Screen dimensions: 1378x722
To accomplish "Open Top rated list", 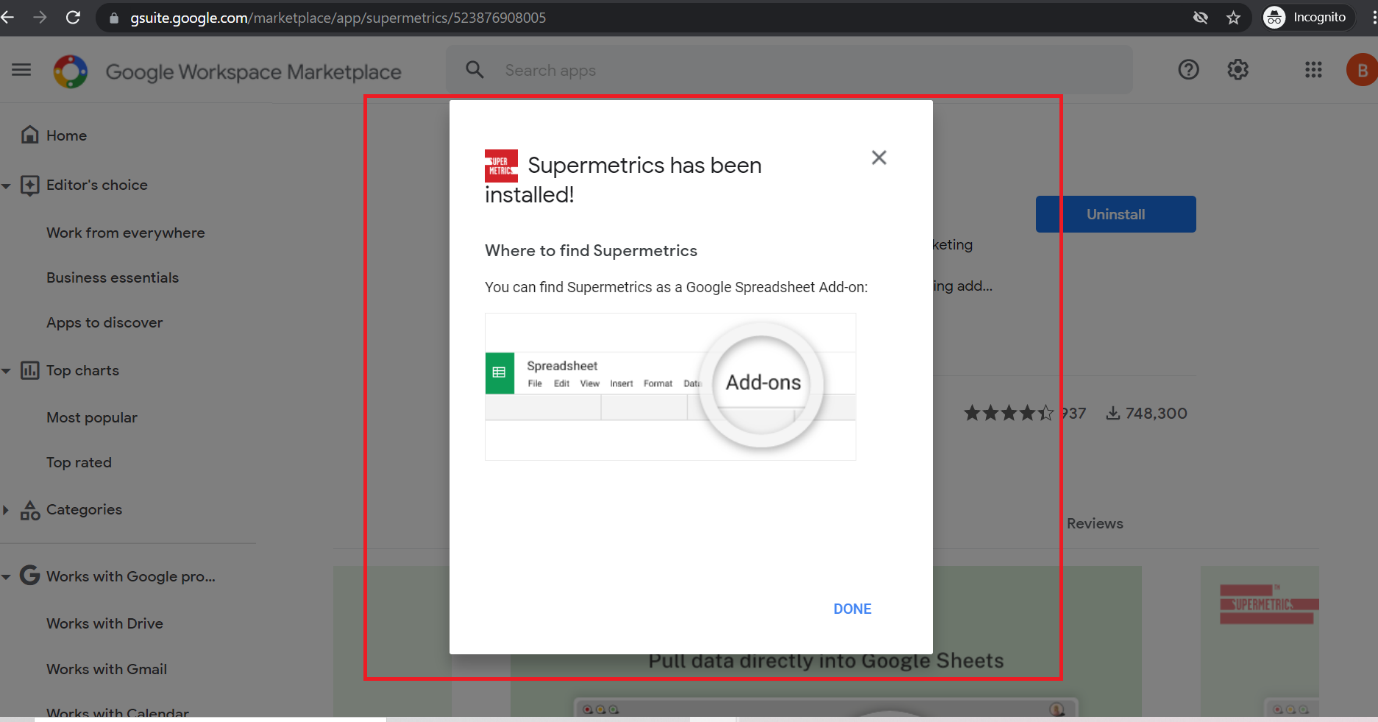I will [x=79, y=462].
